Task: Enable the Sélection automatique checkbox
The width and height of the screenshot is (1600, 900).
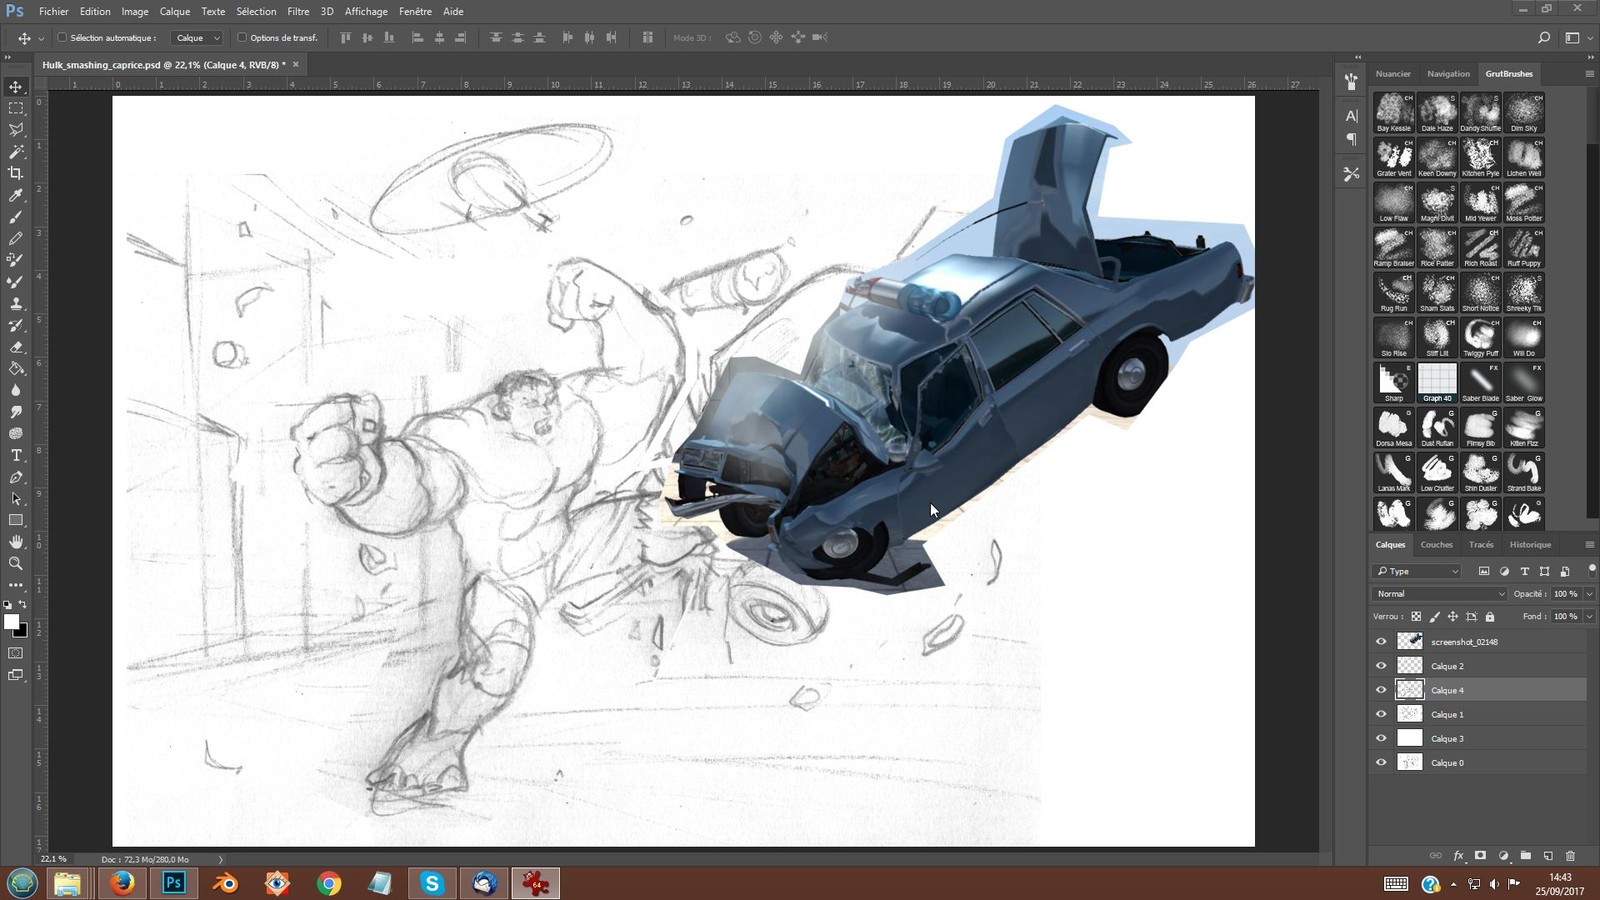Action: pos(62,38)
